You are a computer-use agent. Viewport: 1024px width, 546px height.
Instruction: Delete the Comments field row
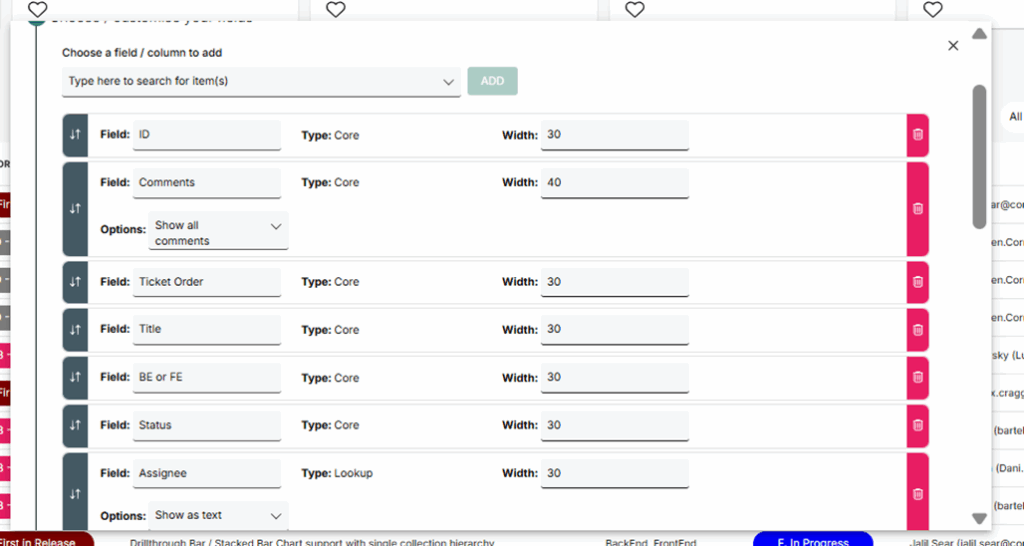coord(917,208)
